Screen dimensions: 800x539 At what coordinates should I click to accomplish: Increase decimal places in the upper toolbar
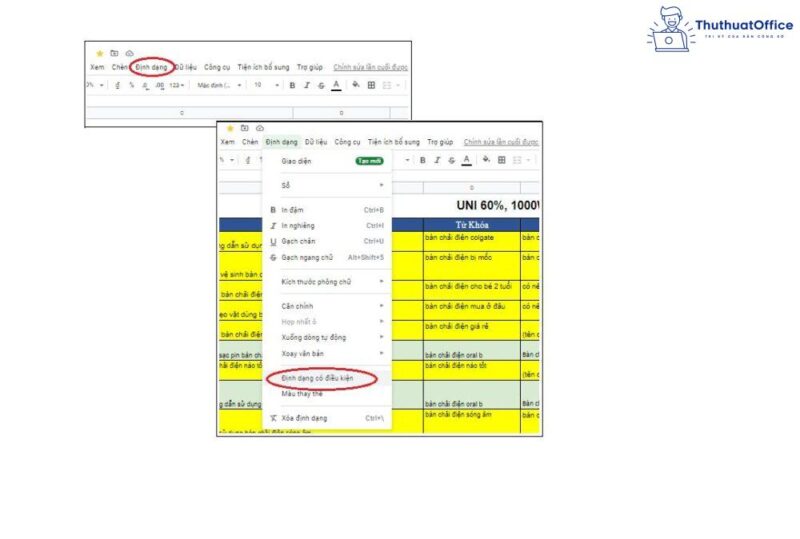click(160, 85)
